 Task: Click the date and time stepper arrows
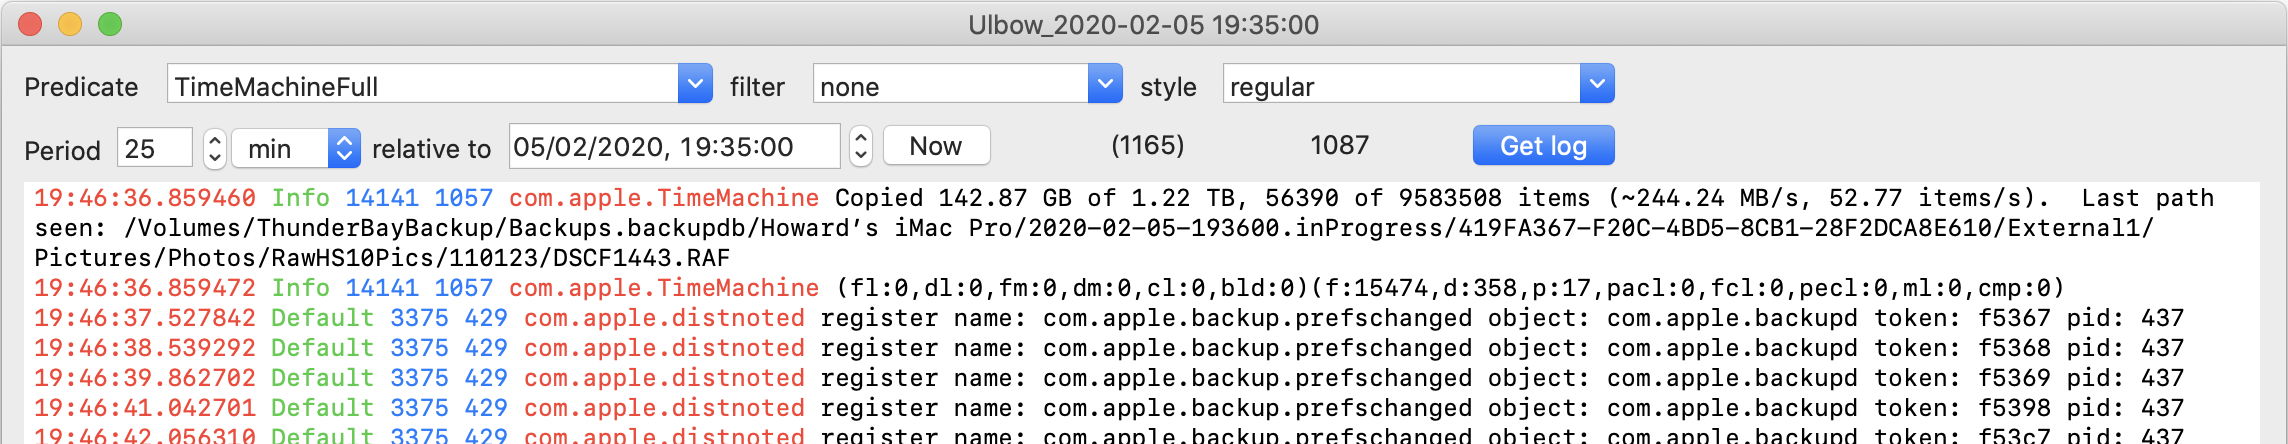point(861,147)
